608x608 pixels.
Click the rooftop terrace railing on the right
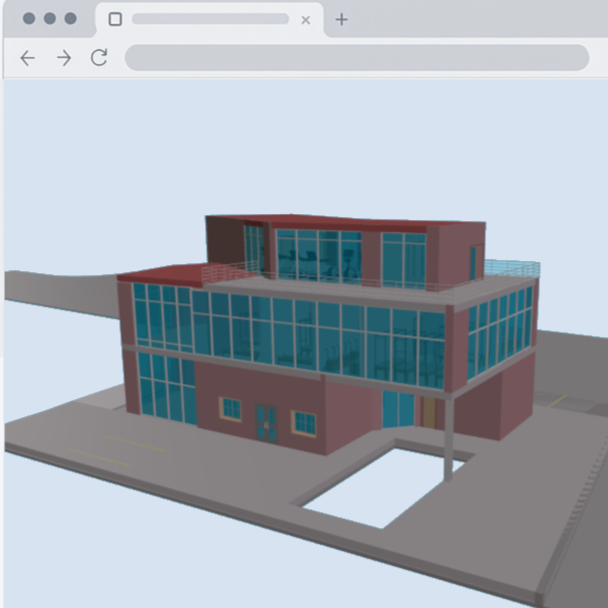coord(512,268)
